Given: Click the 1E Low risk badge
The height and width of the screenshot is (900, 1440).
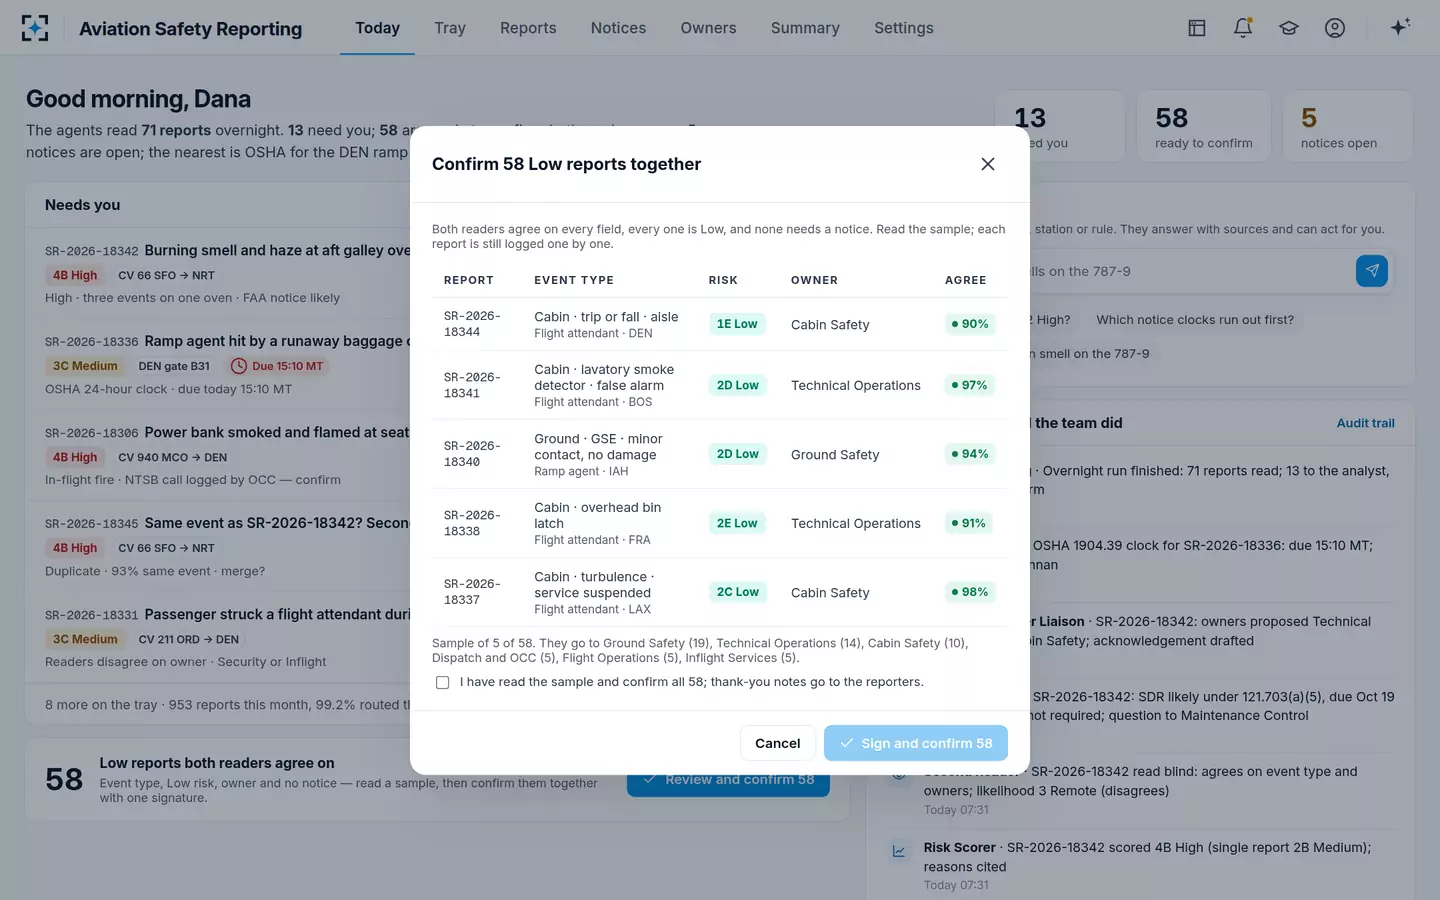Looking at the screenshot, I should pos(737,324).
